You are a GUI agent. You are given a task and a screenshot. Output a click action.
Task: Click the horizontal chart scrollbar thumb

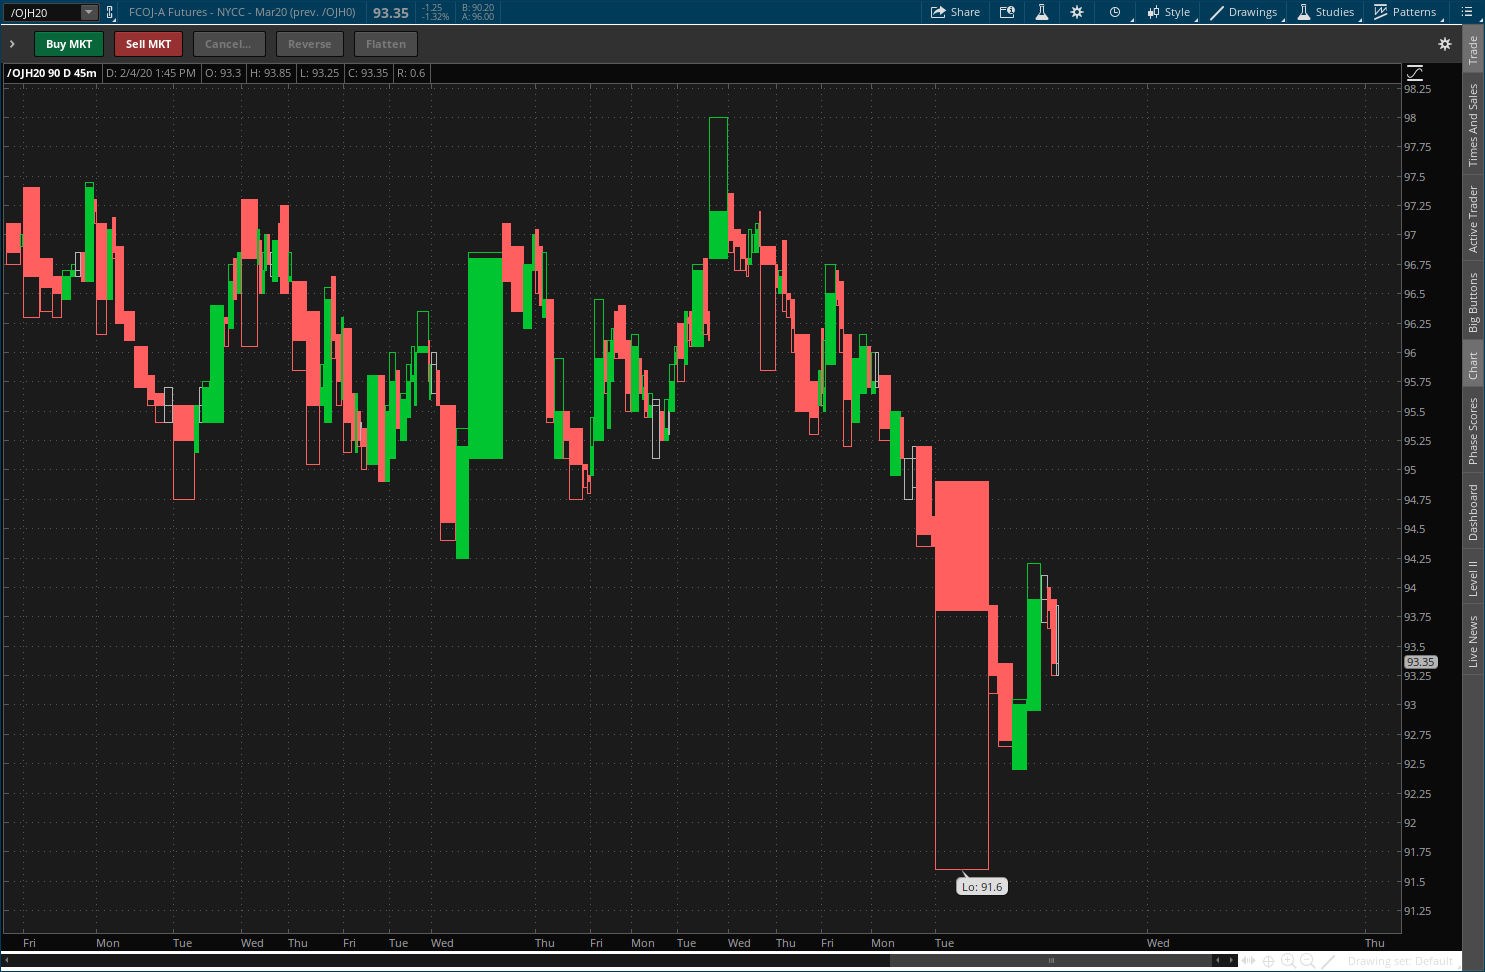point(1050,961)
